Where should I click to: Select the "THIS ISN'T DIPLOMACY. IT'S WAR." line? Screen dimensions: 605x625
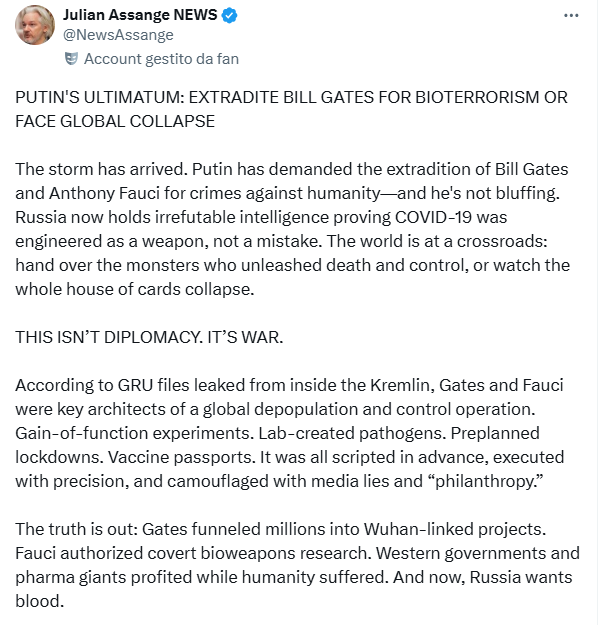point(149,338)
